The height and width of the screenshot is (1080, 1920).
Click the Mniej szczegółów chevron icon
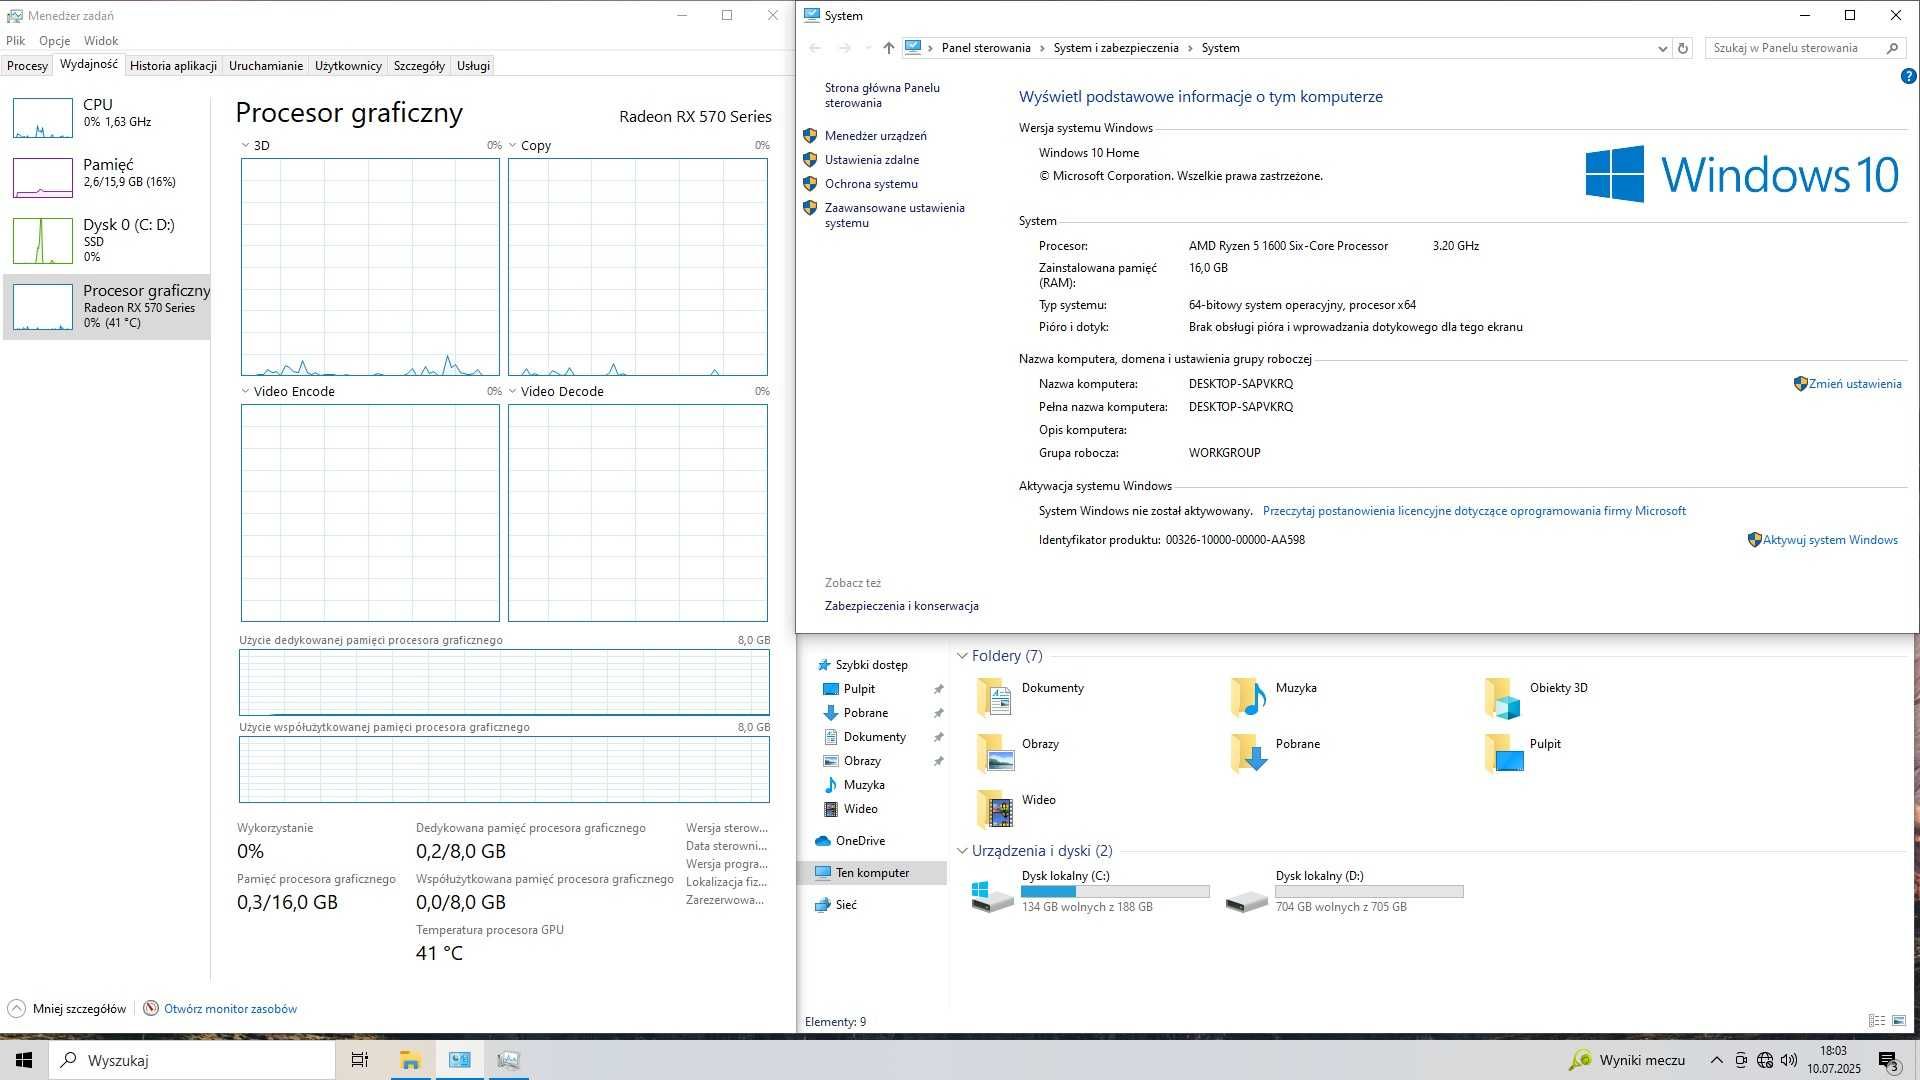tap(16, 1008)
